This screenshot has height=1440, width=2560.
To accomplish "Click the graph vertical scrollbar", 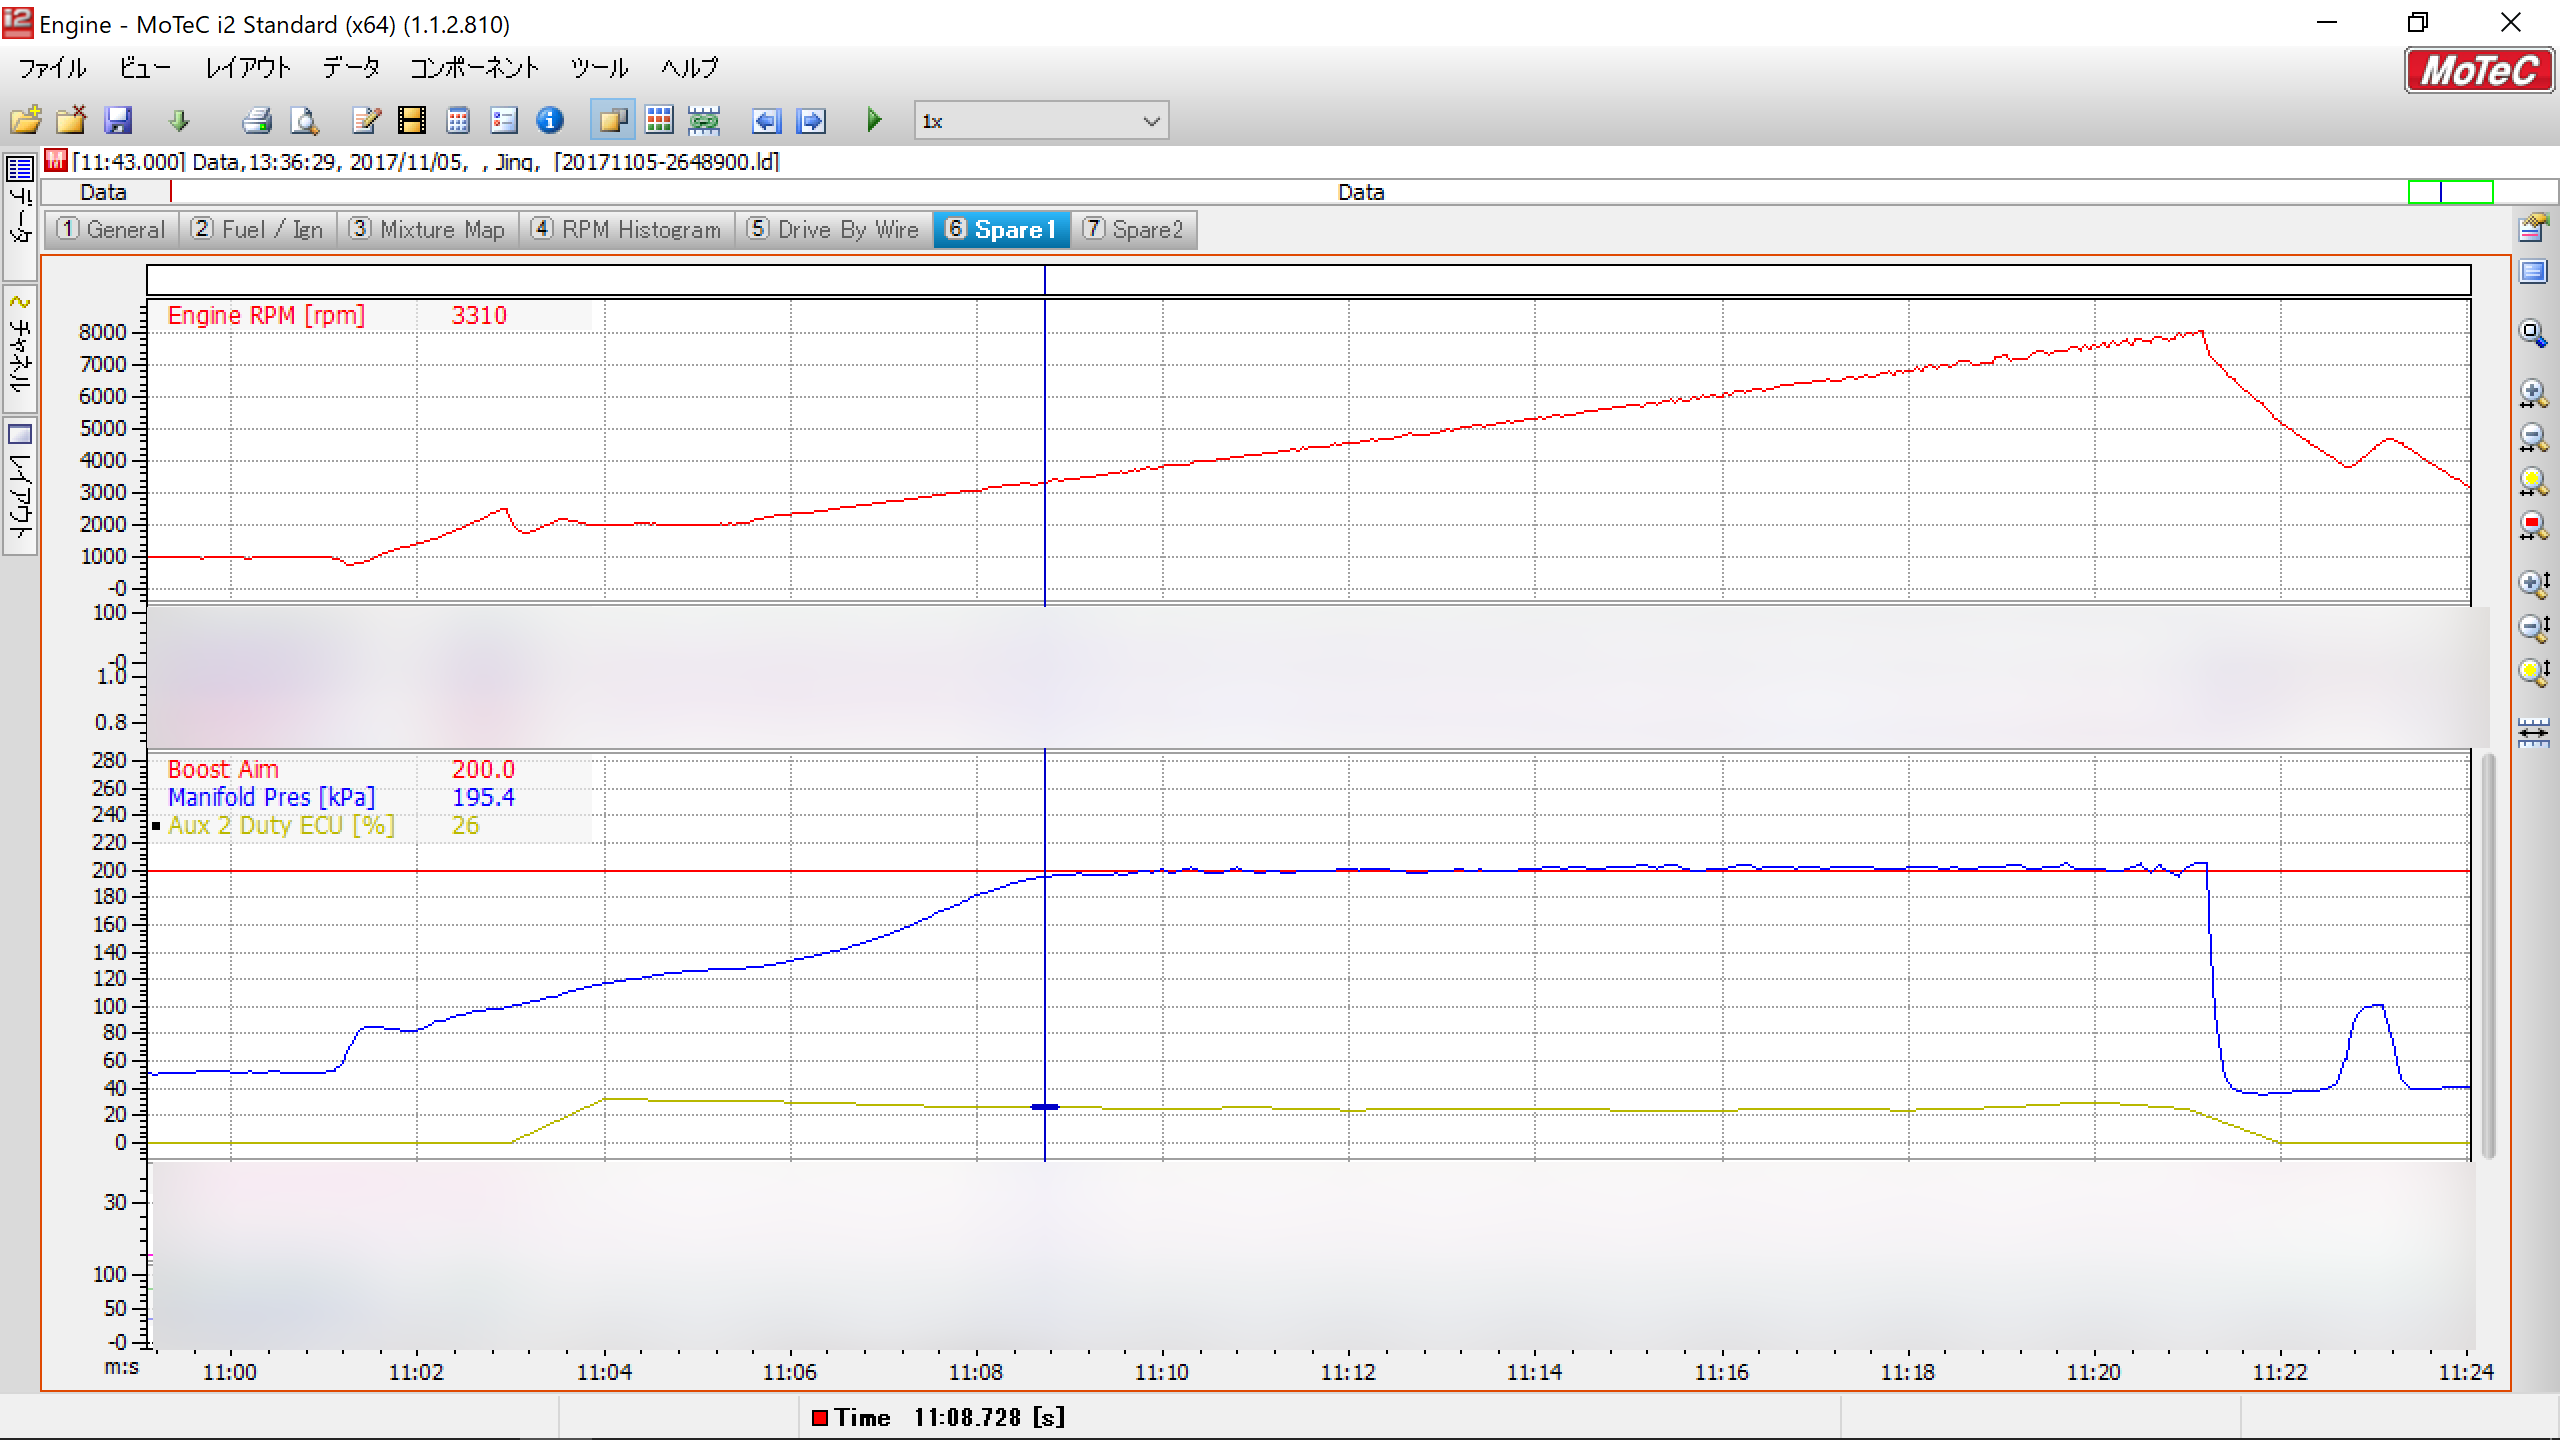I will point(2488,955).
